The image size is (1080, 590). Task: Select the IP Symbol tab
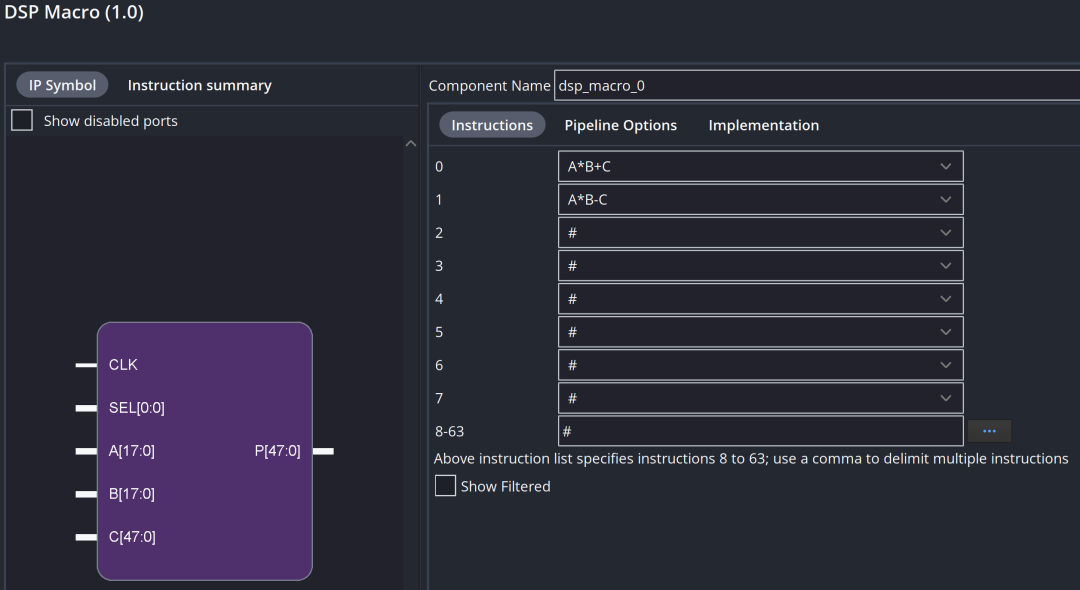pos(62,85)
